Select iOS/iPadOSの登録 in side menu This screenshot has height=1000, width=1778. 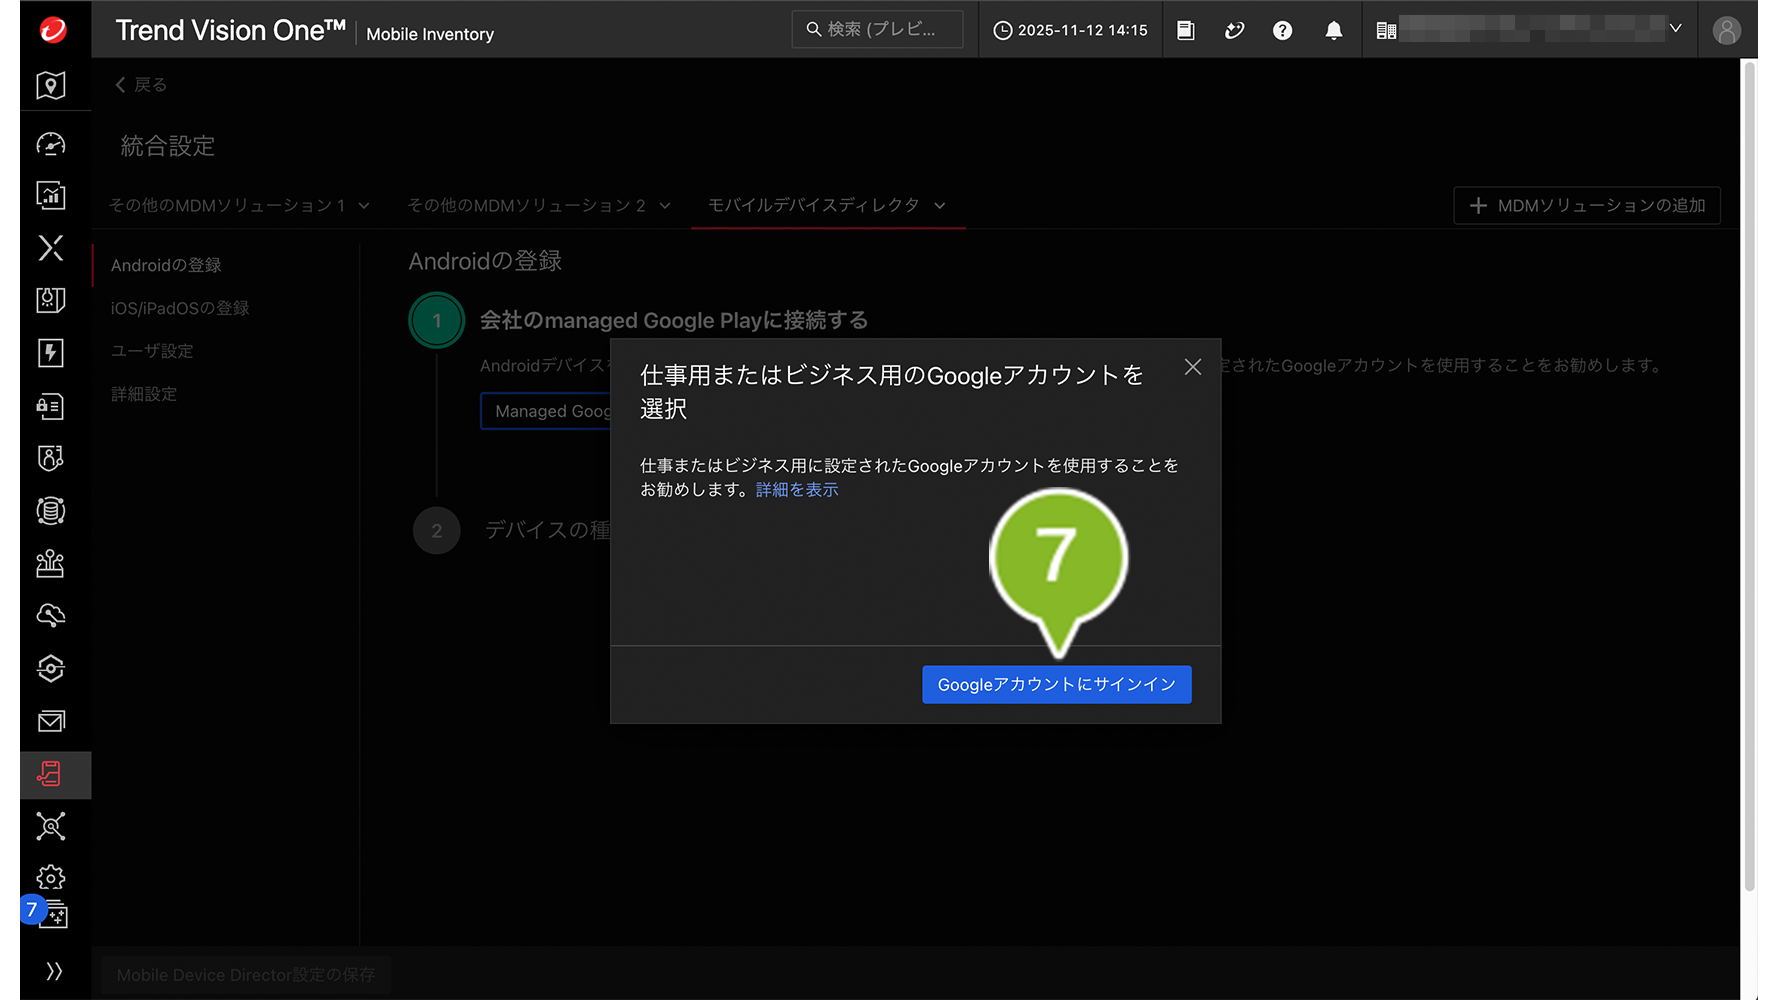[180, 308]
